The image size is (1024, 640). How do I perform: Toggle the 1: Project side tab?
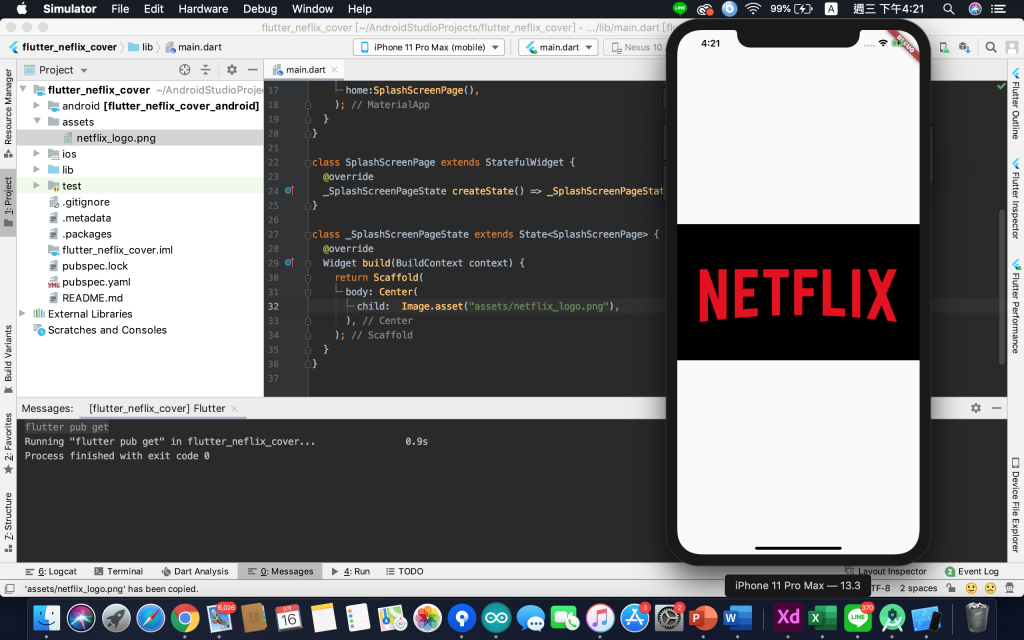click(8, 201)
